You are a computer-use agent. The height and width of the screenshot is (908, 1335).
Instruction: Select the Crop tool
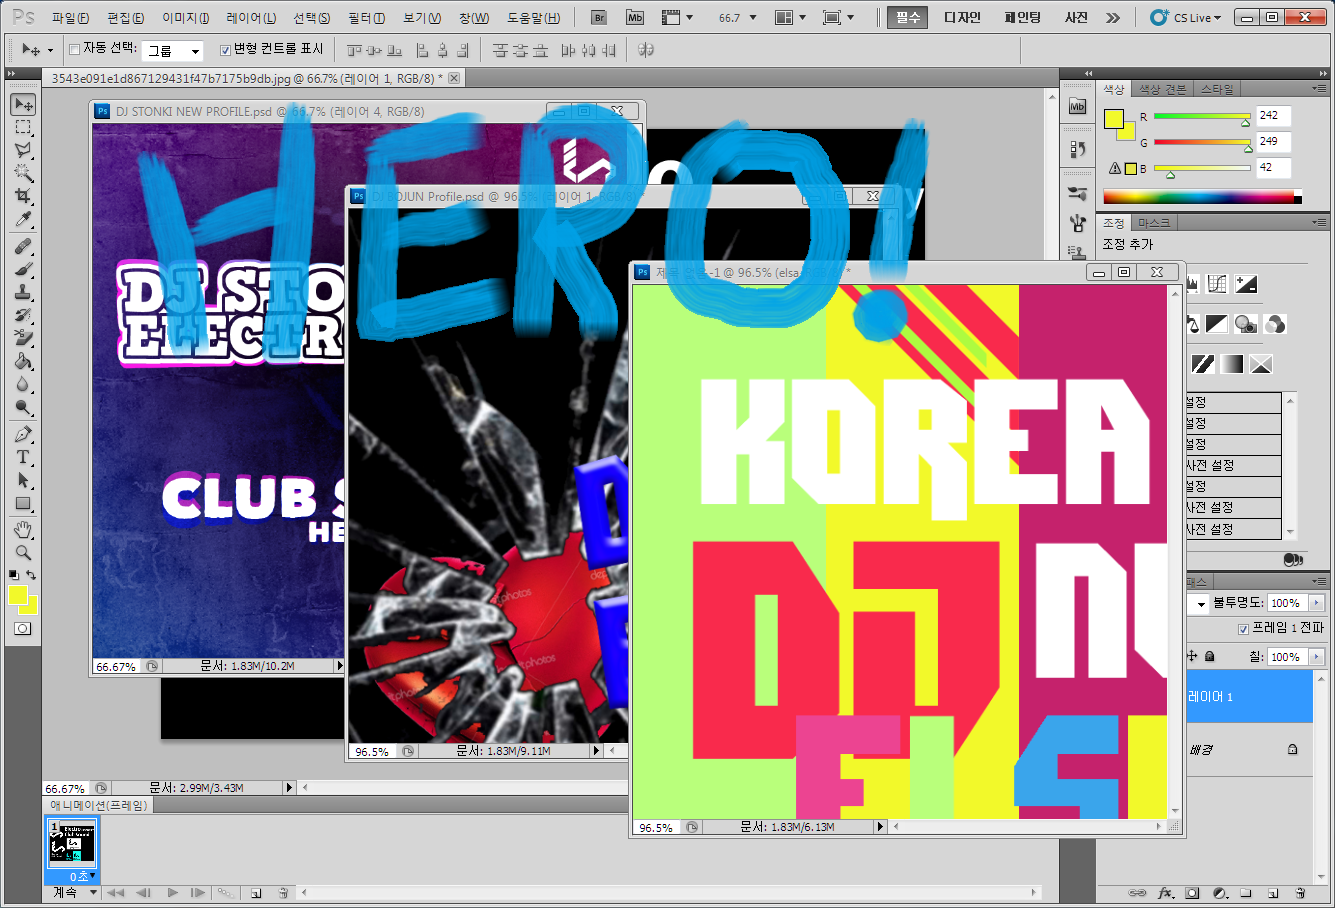click(x=23, y=196)
